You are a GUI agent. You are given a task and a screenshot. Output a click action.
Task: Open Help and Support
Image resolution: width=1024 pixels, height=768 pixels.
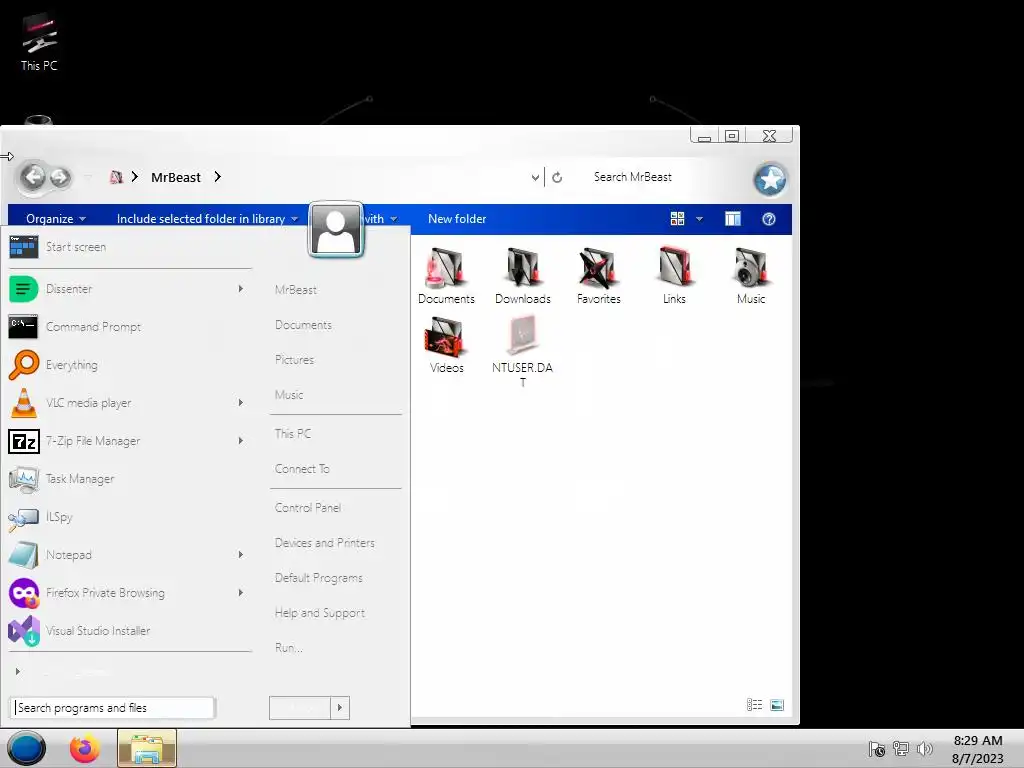[x=319, y=613]
